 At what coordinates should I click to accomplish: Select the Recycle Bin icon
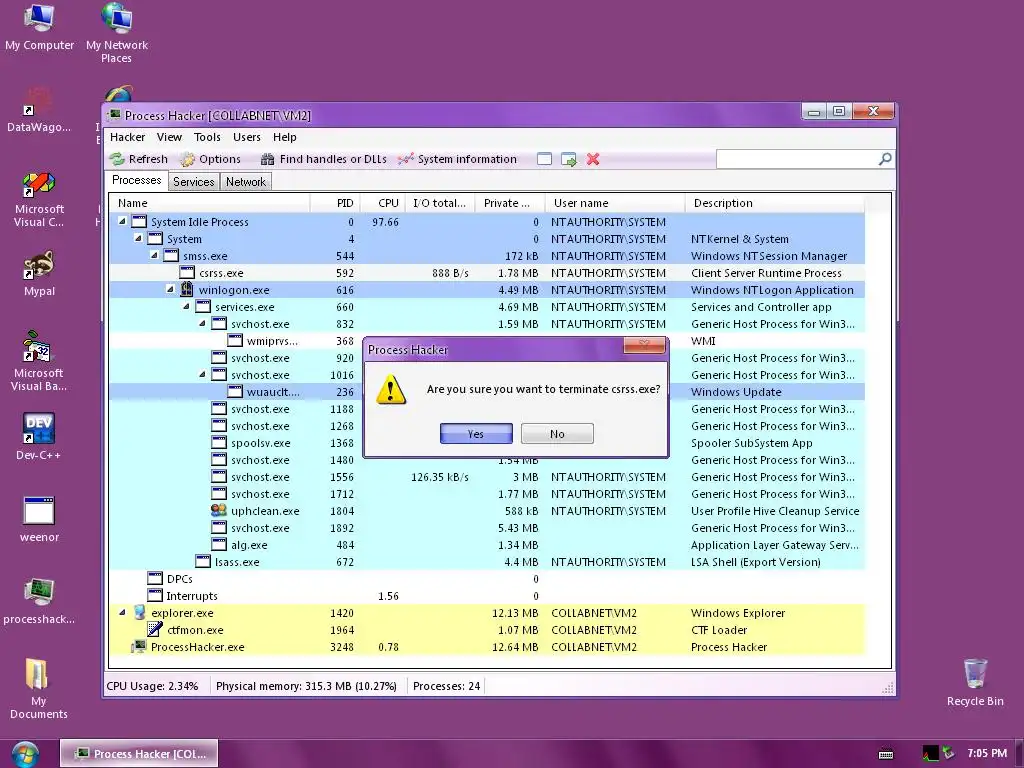(x=975, y=682)
